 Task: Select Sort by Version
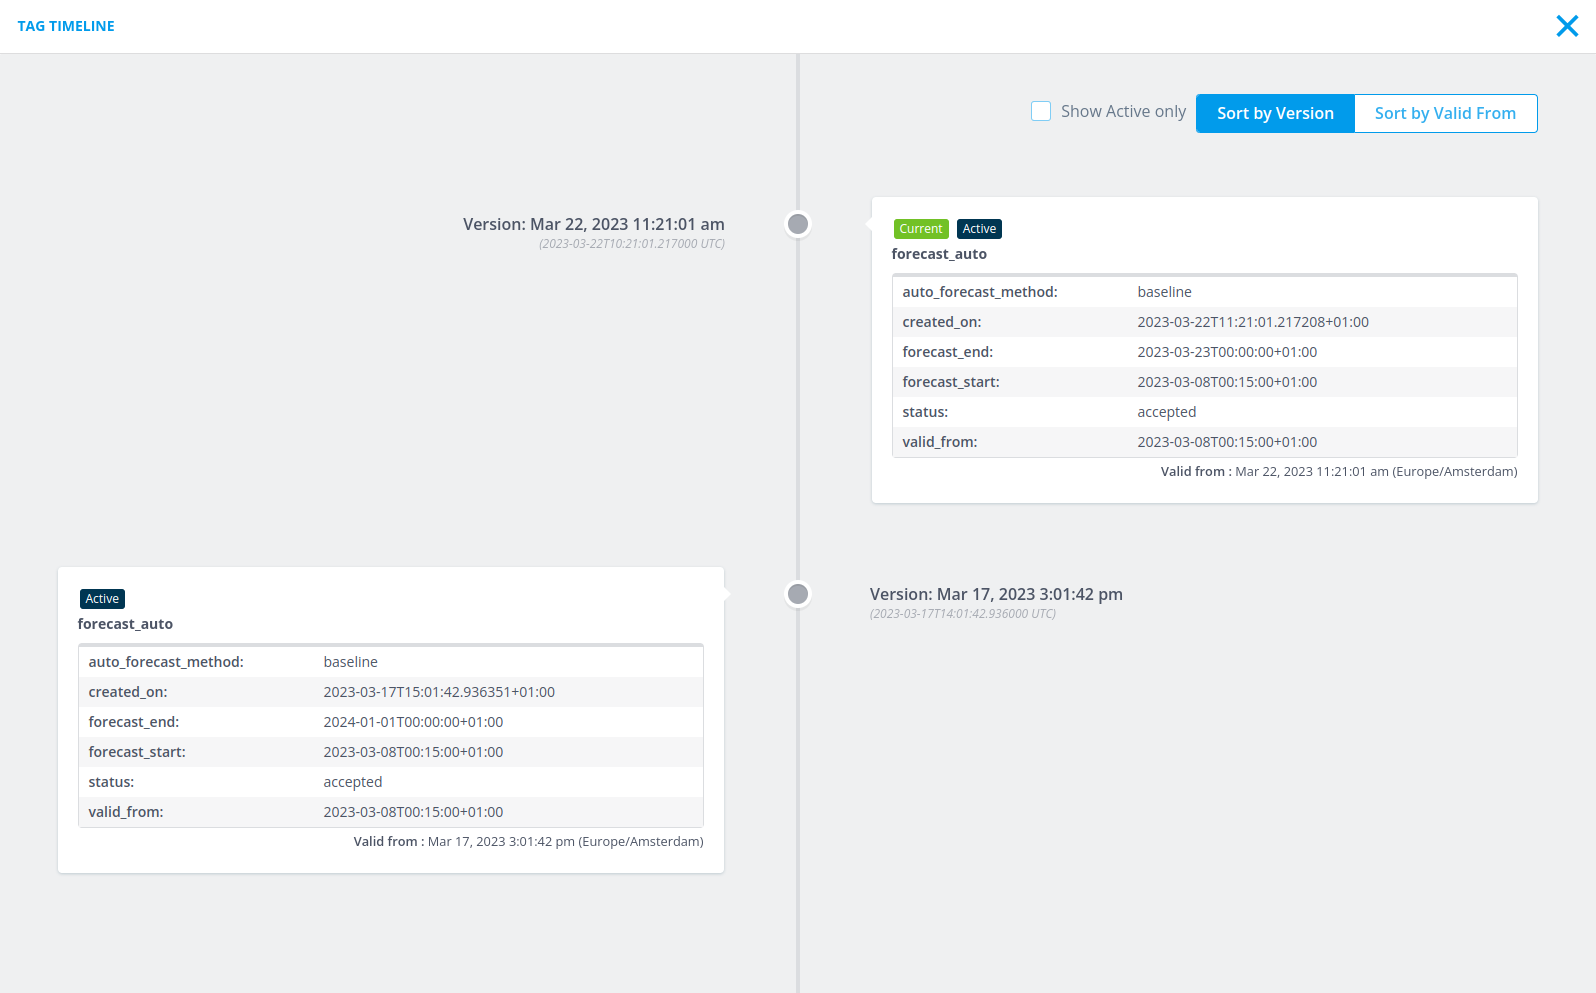(1275, 113)
